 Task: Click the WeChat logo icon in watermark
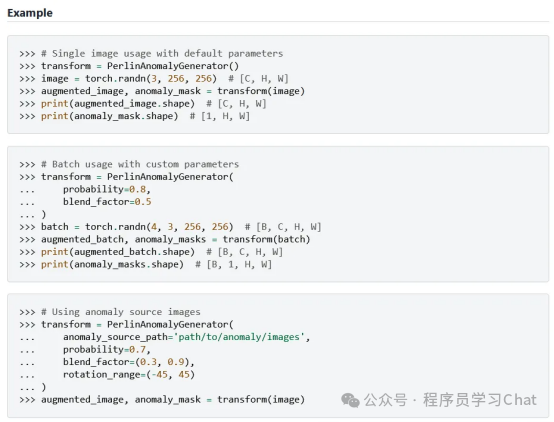(350, 400)
